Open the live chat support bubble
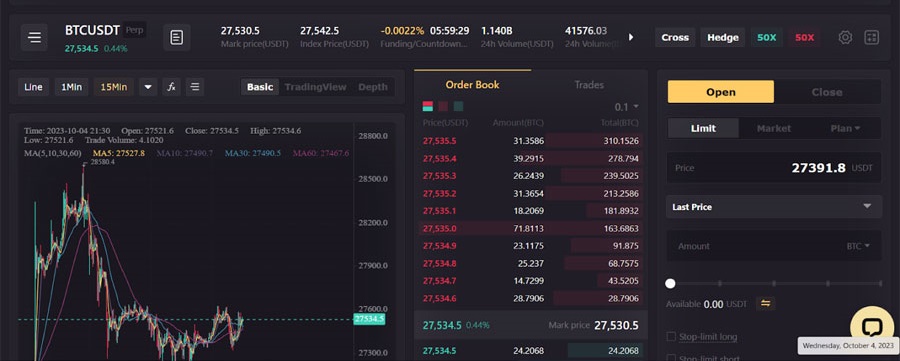The image size is (900, 361). pyautogui.click(x=871, y=327)
